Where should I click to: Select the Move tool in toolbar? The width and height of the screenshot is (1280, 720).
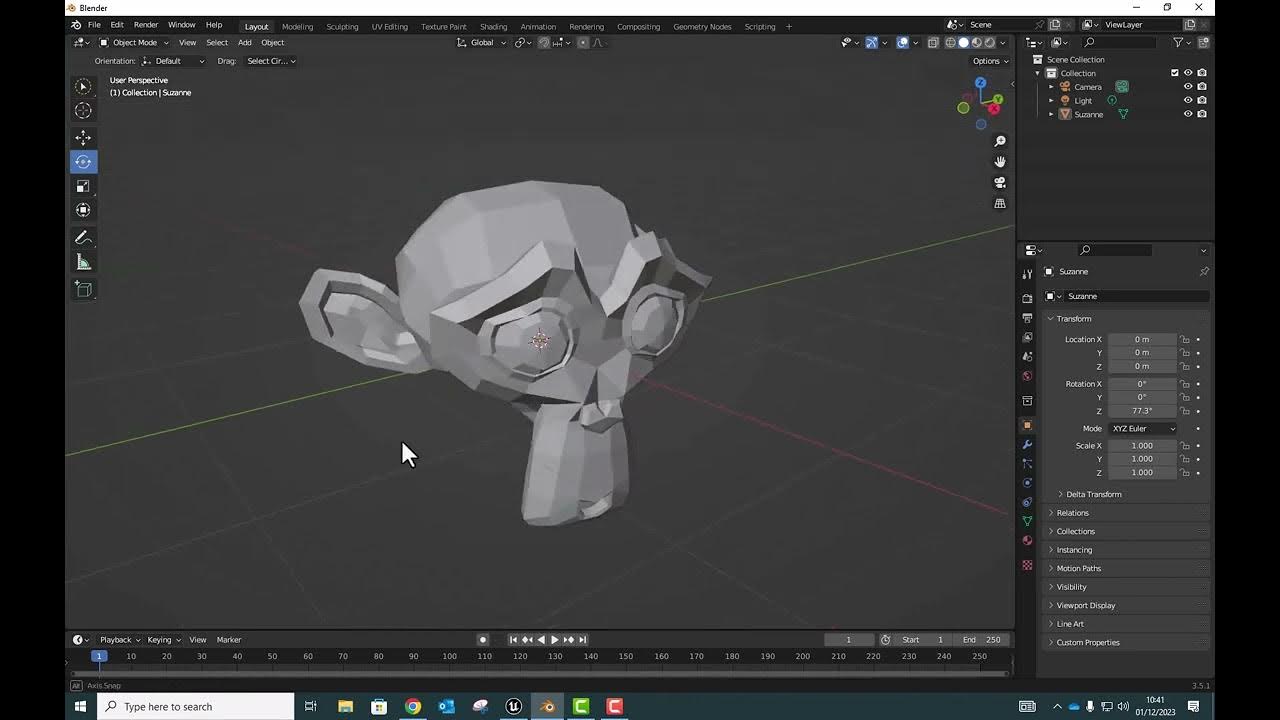pos(83,137)
